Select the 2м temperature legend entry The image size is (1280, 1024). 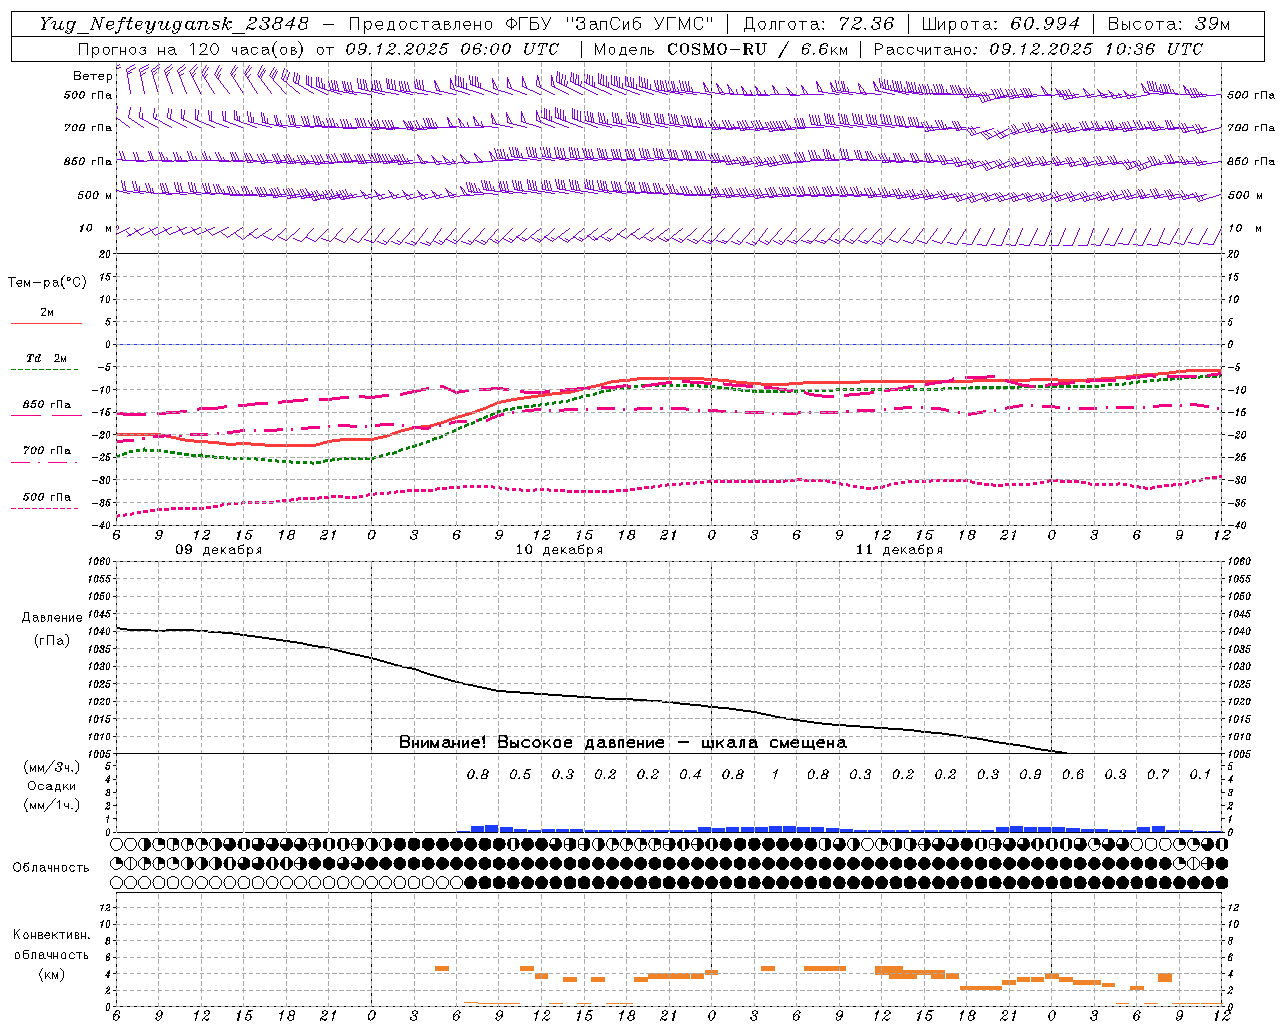47,313
